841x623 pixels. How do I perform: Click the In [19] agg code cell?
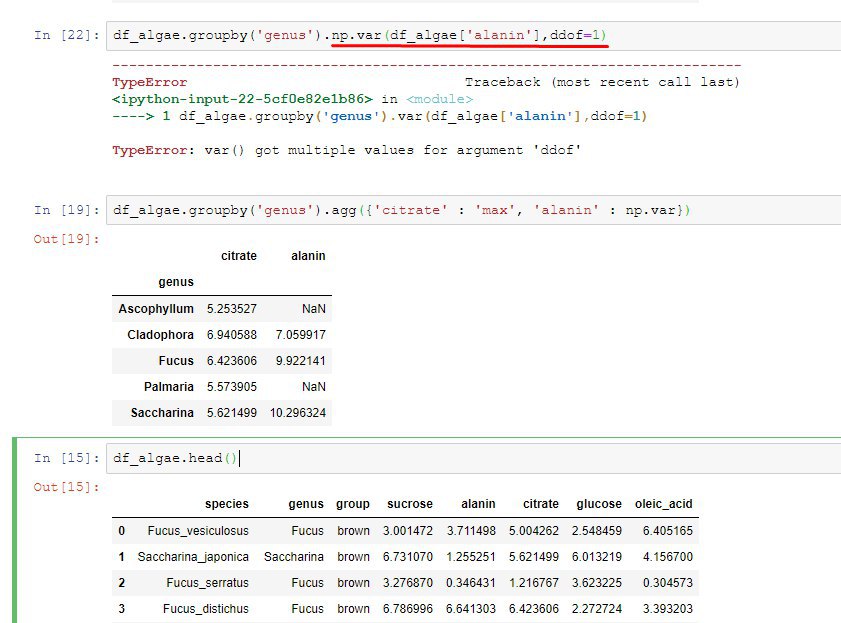474,210
